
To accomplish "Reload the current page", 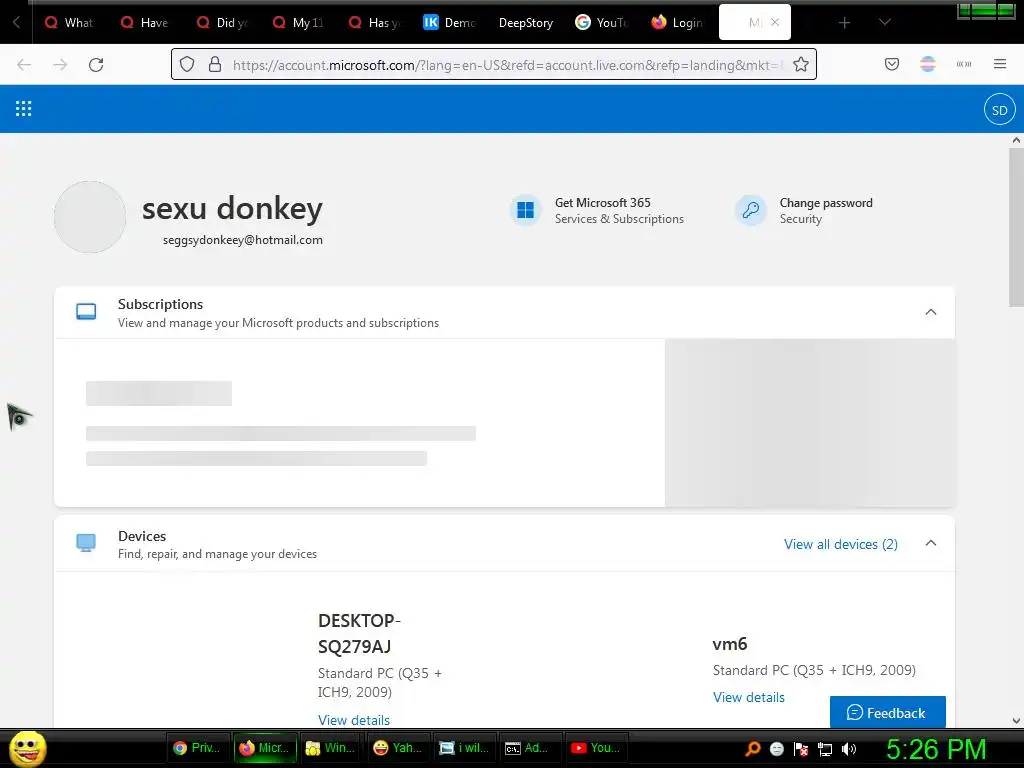I will 96,65.
